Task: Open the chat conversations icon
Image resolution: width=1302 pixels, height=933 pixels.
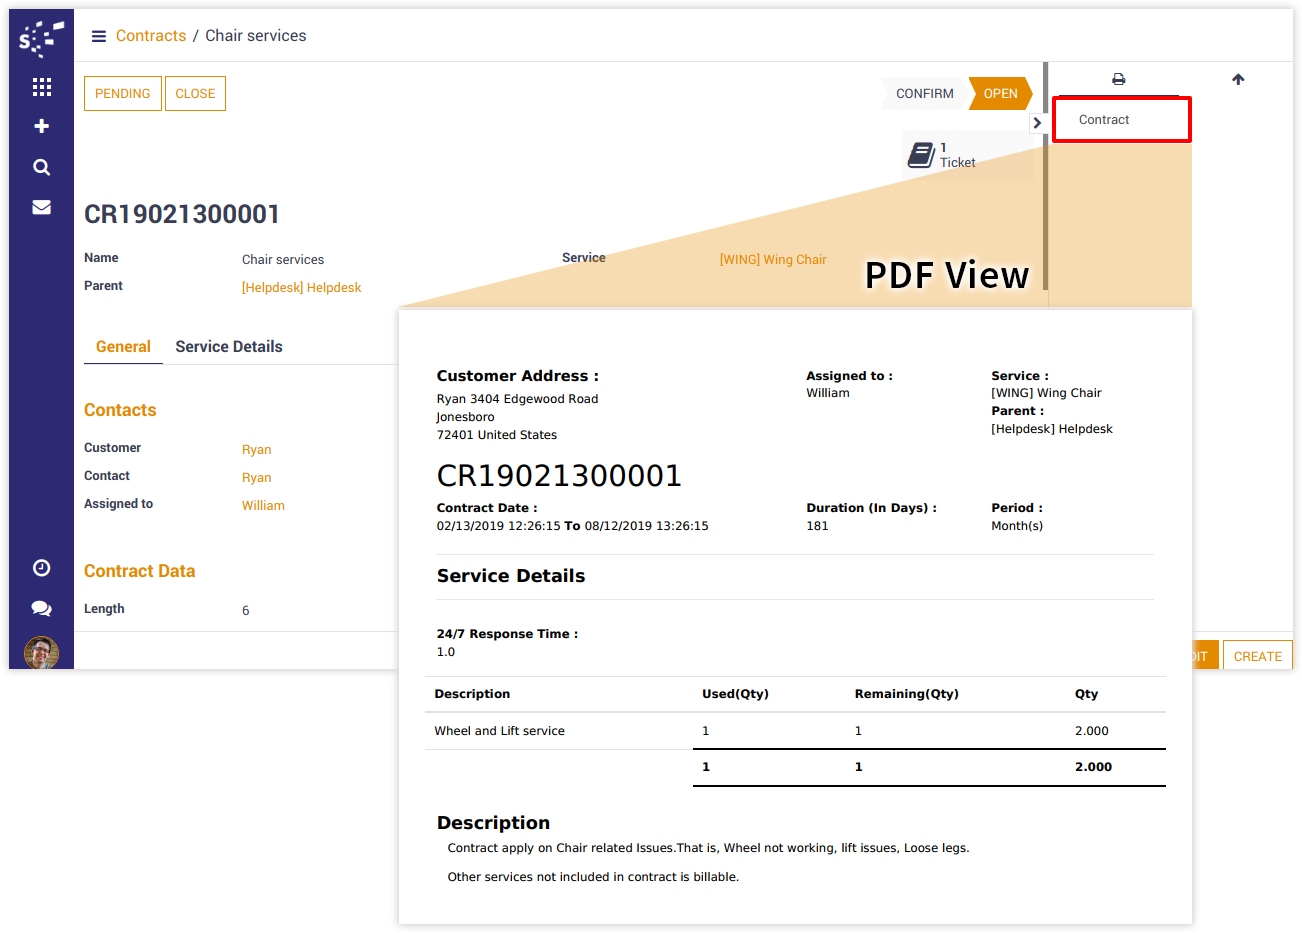Action: click(41, 608)
